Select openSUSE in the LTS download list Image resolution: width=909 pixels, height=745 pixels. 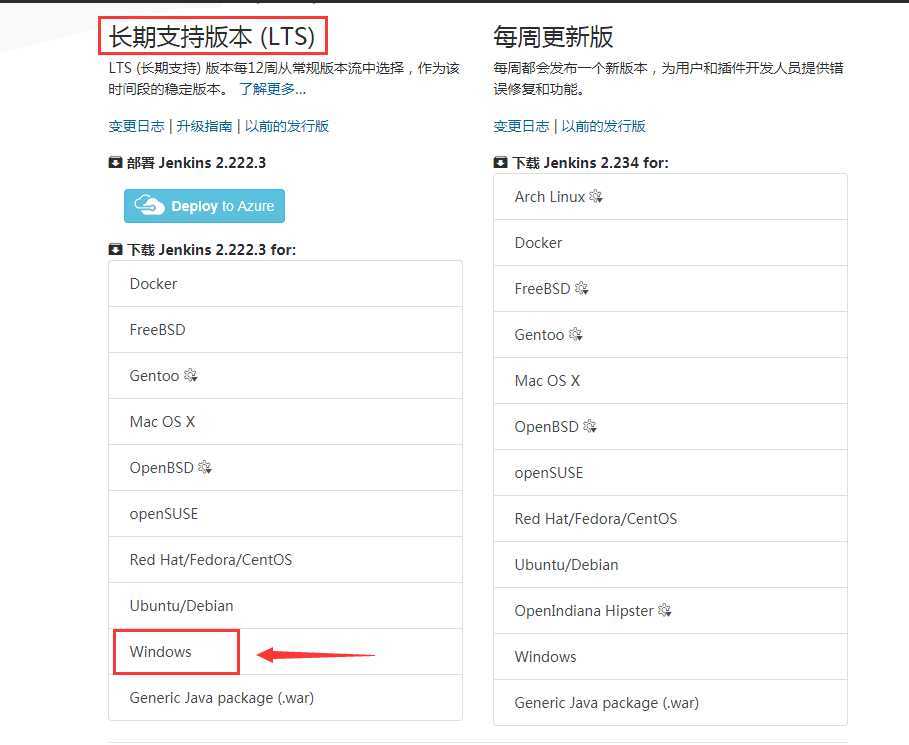(285, 514)
